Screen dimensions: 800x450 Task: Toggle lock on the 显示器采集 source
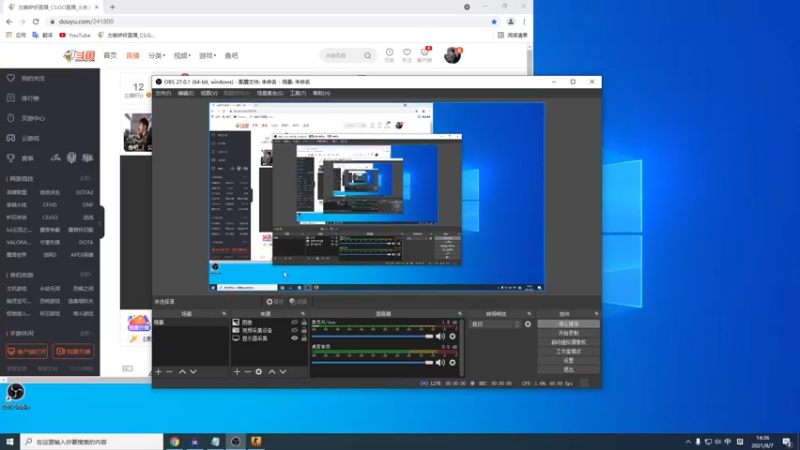pos(304,338)
